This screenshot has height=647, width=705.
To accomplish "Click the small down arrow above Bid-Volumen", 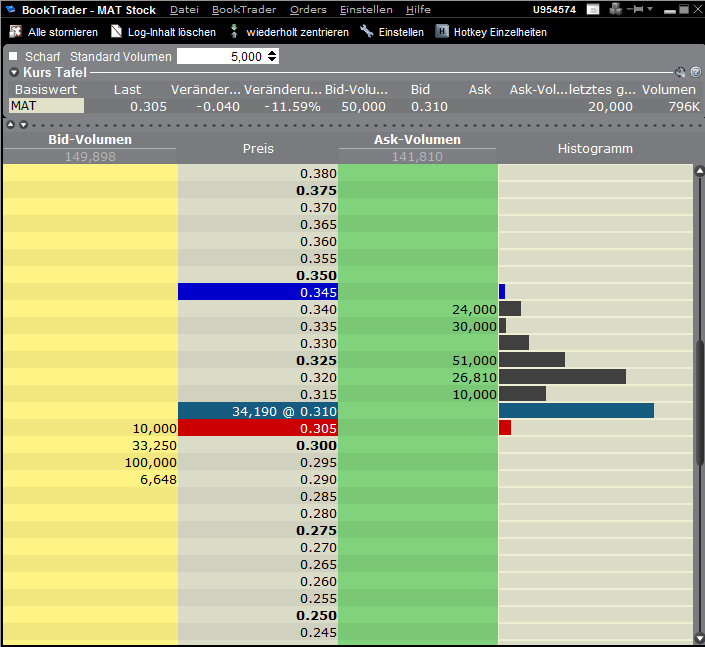I will point(23,125).
